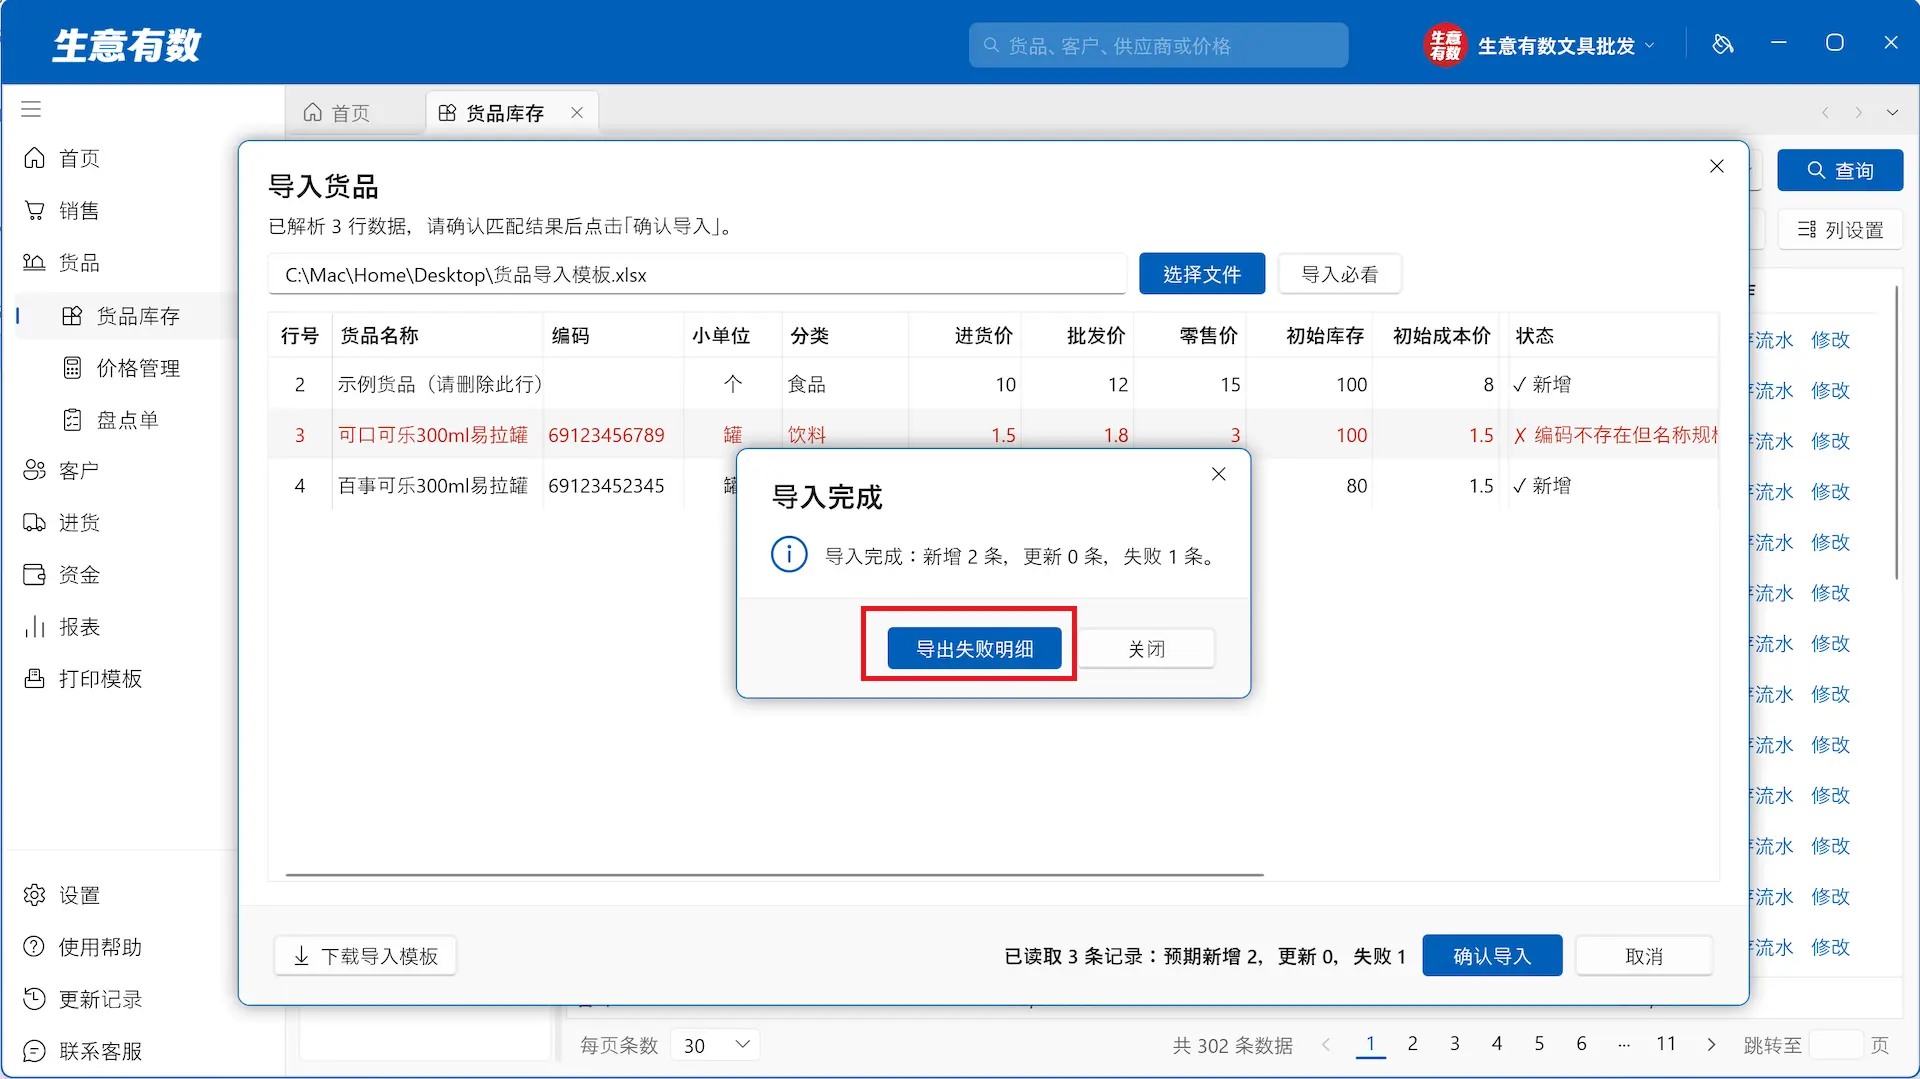
Task: Open 列设置 column settings
Action: tap(1840, 230)
